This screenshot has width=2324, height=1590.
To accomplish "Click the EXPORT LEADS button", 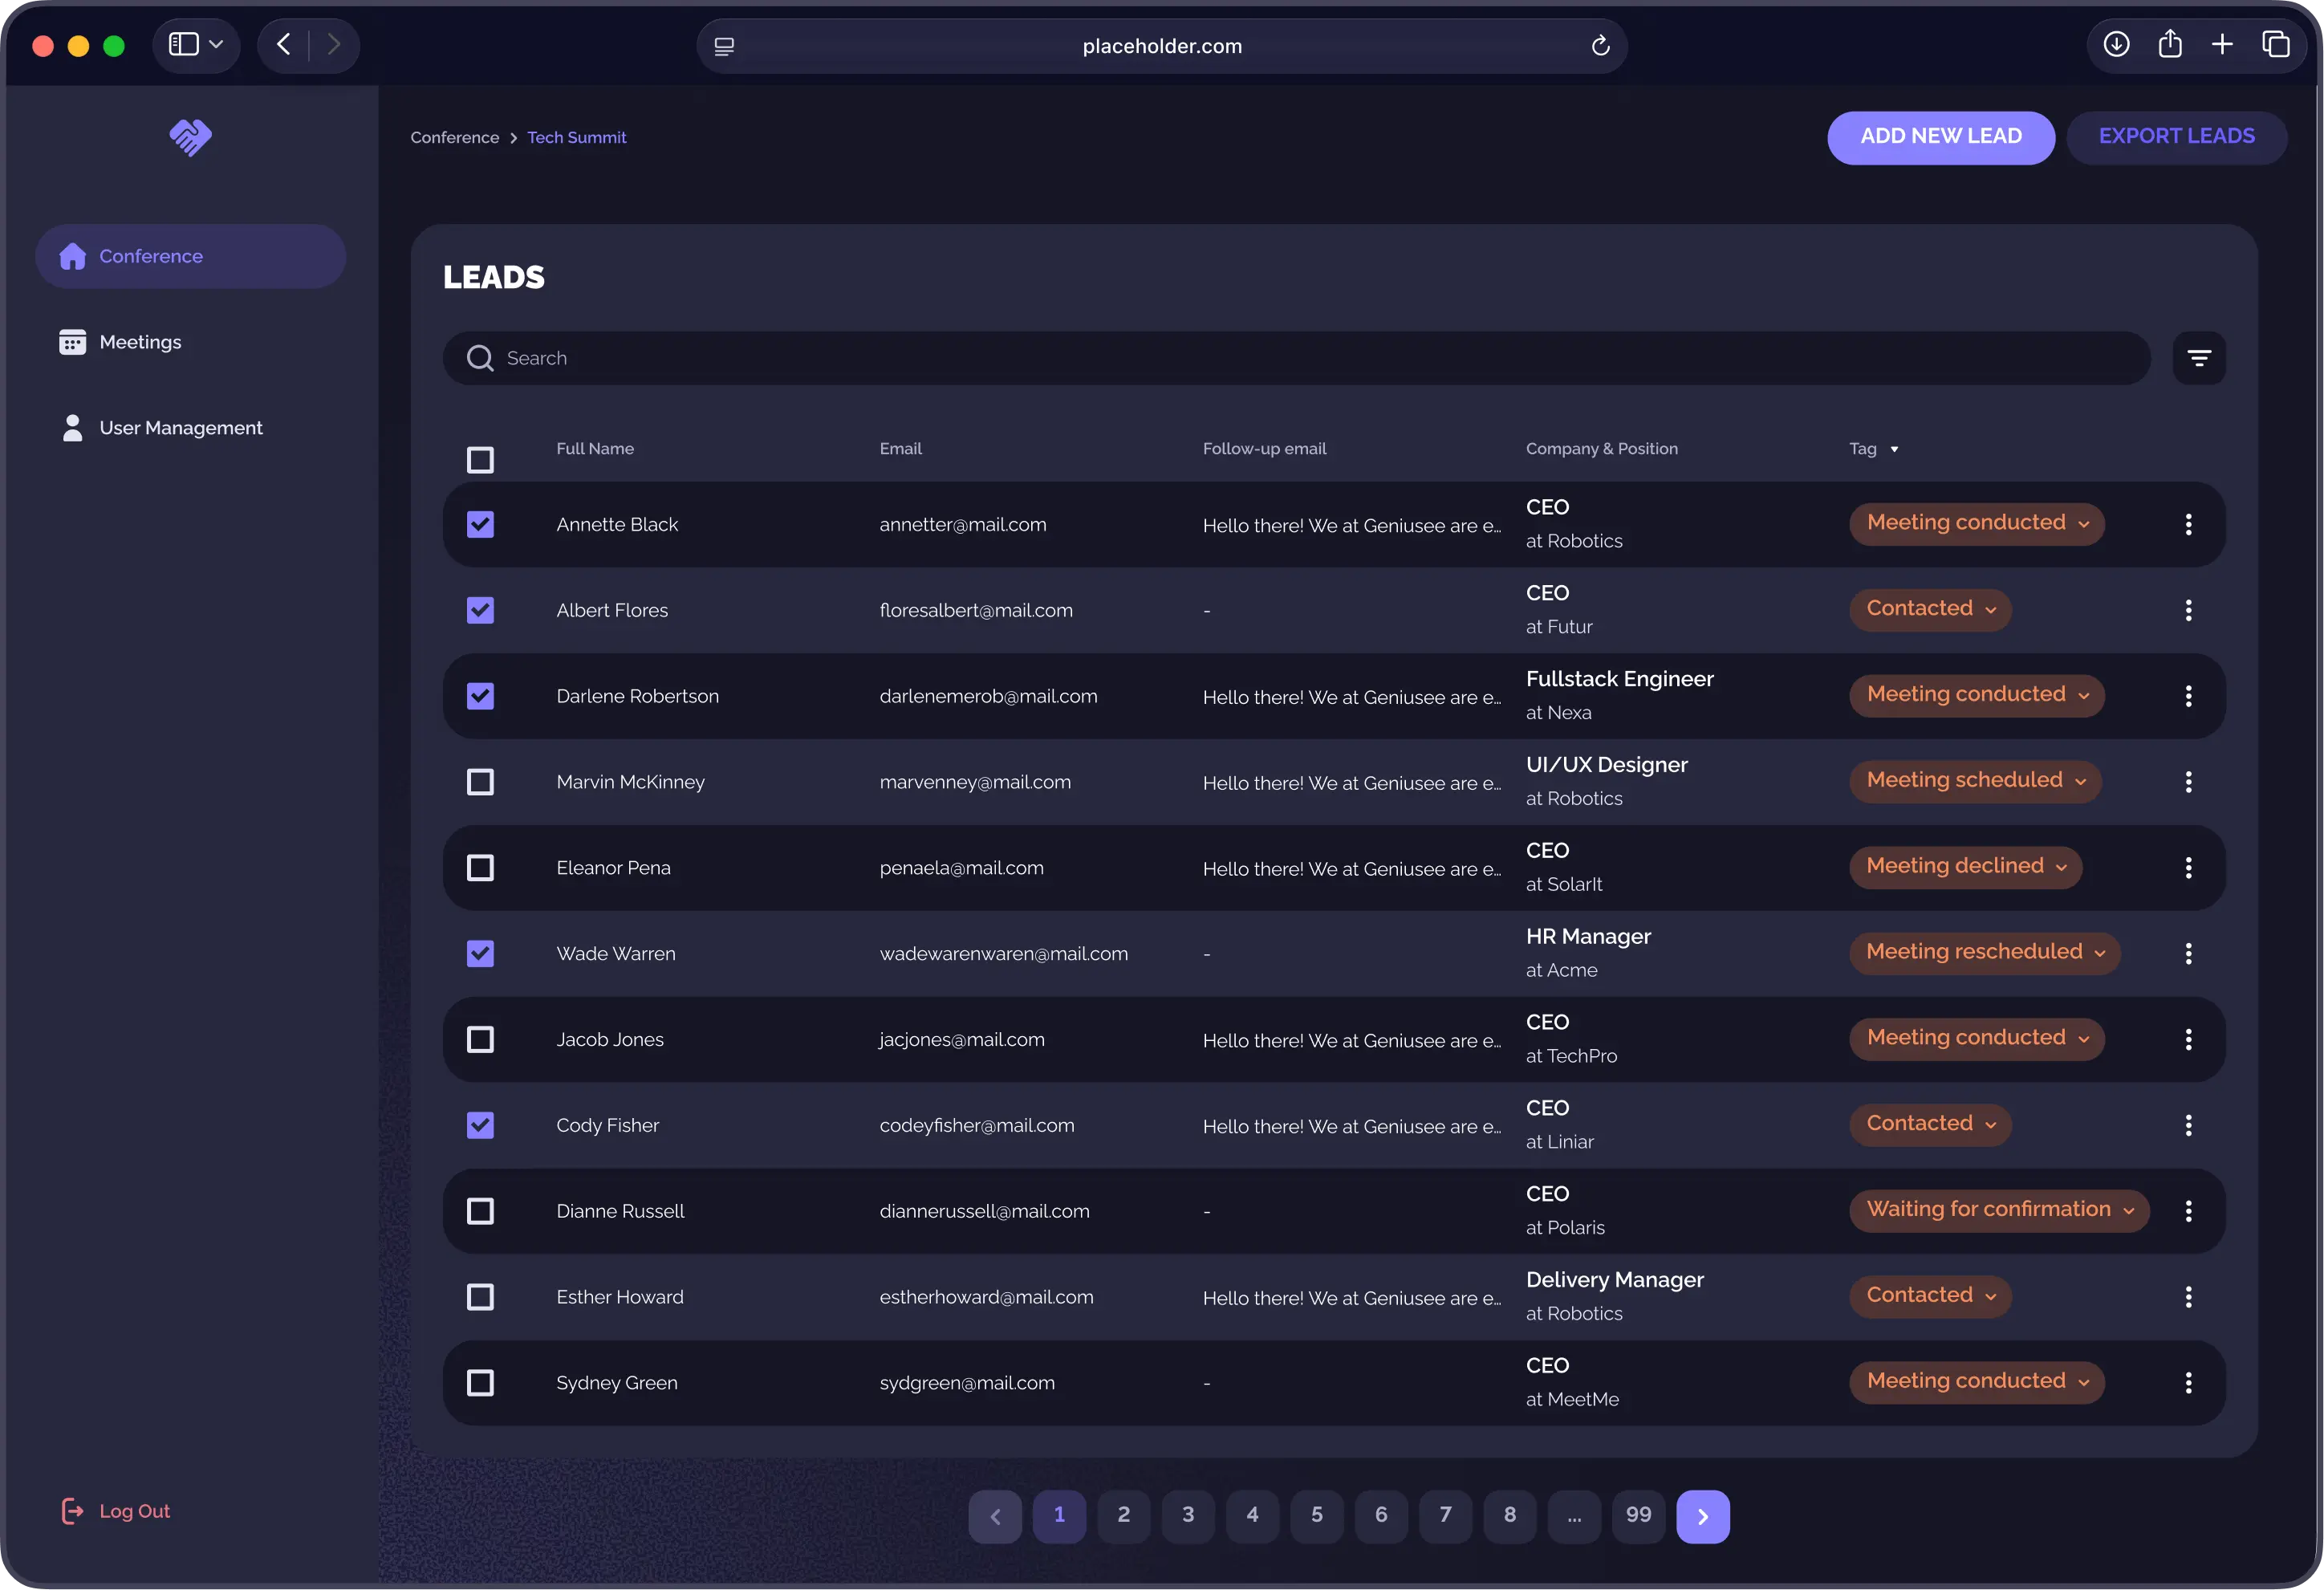I will coord(2177,137).
